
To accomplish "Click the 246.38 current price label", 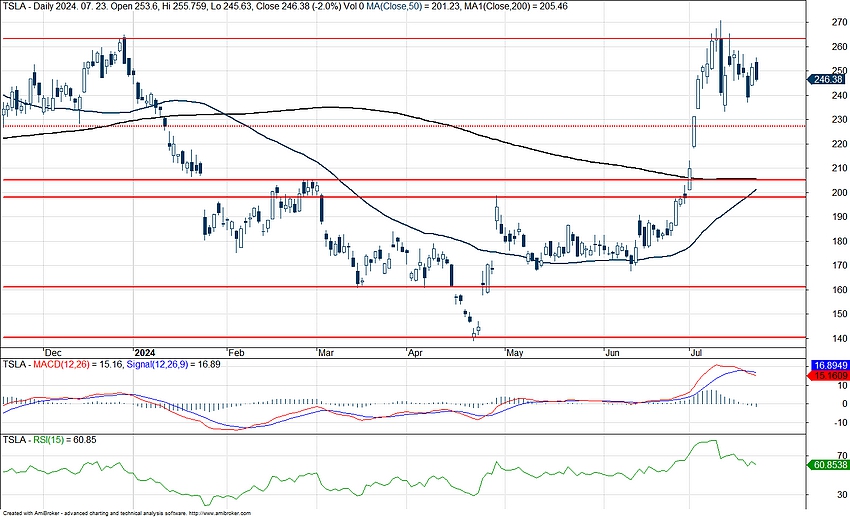I will point(826,79).
